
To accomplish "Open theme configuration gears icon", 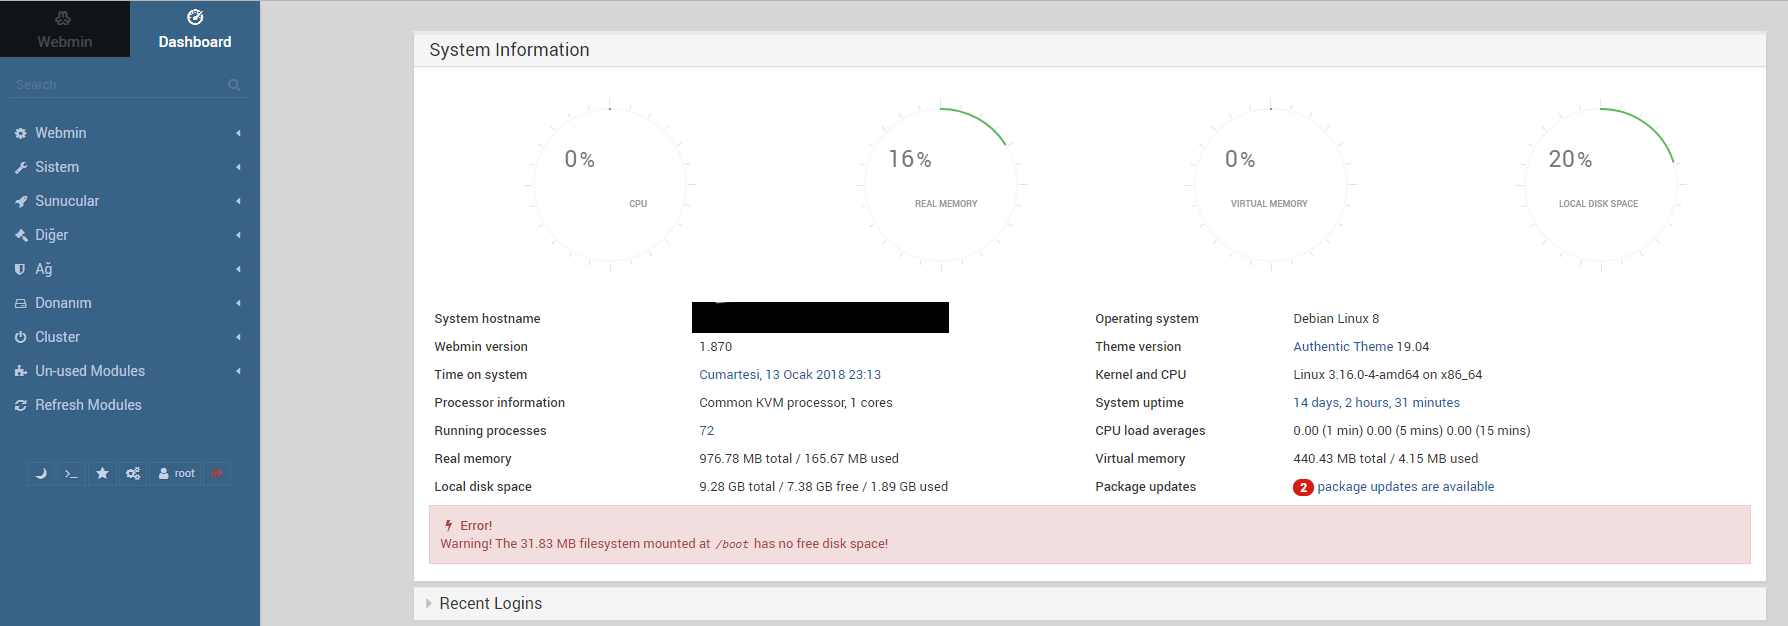I will (133, 474).
